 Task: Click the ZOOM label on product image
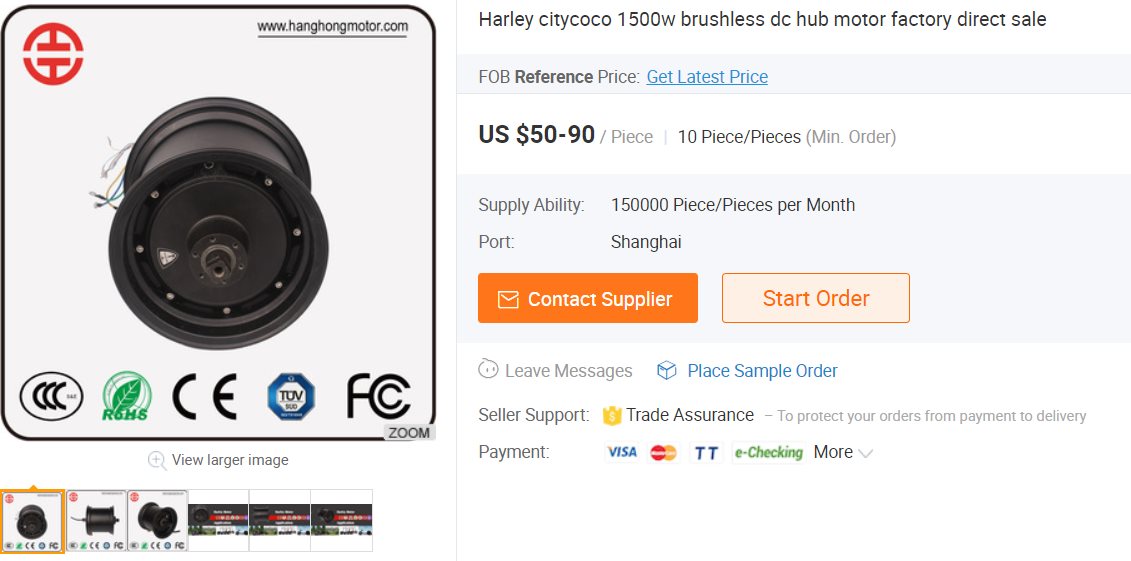click(x=409, y=433)
